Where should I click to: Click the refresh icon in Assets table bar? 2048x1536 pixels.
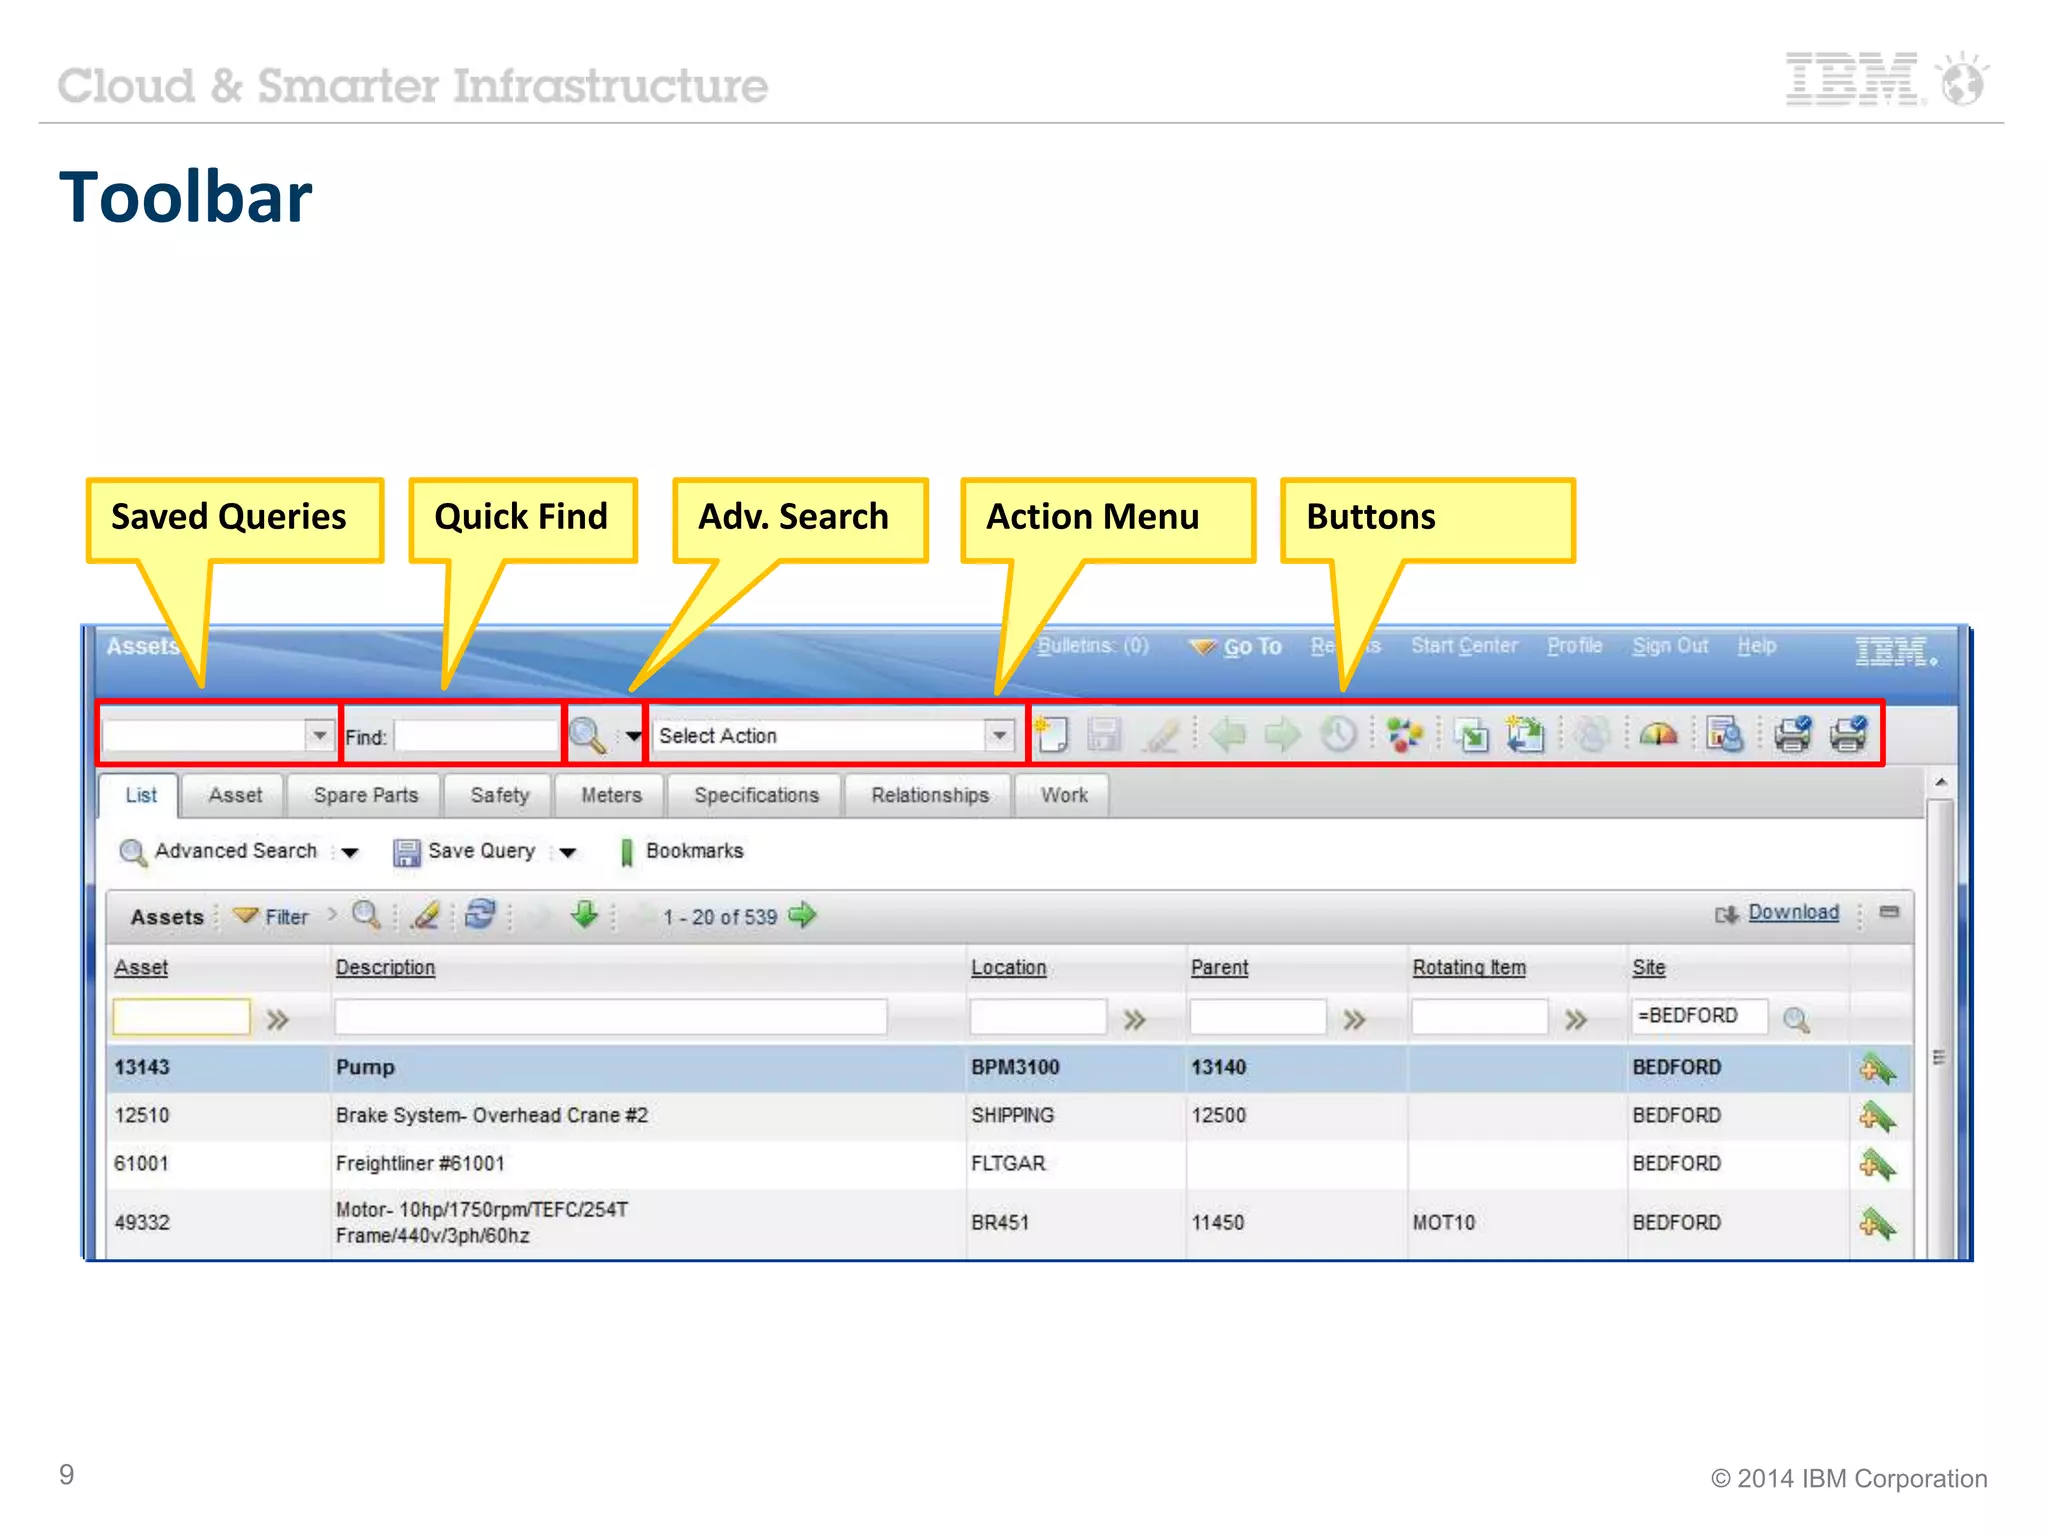481,915
